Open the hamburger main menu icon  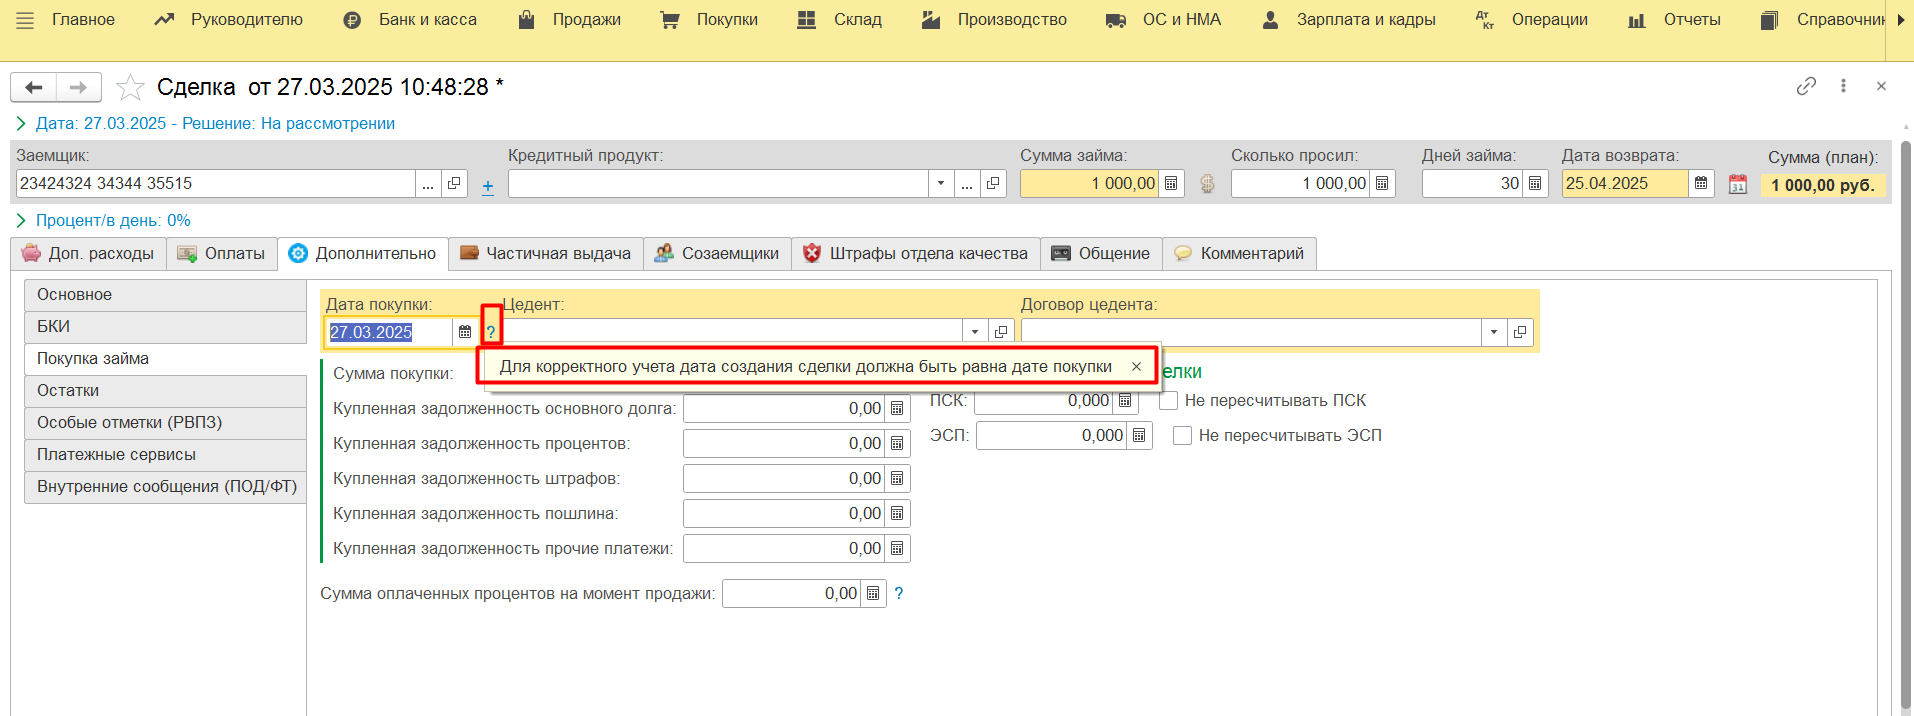tap(25, 20)
